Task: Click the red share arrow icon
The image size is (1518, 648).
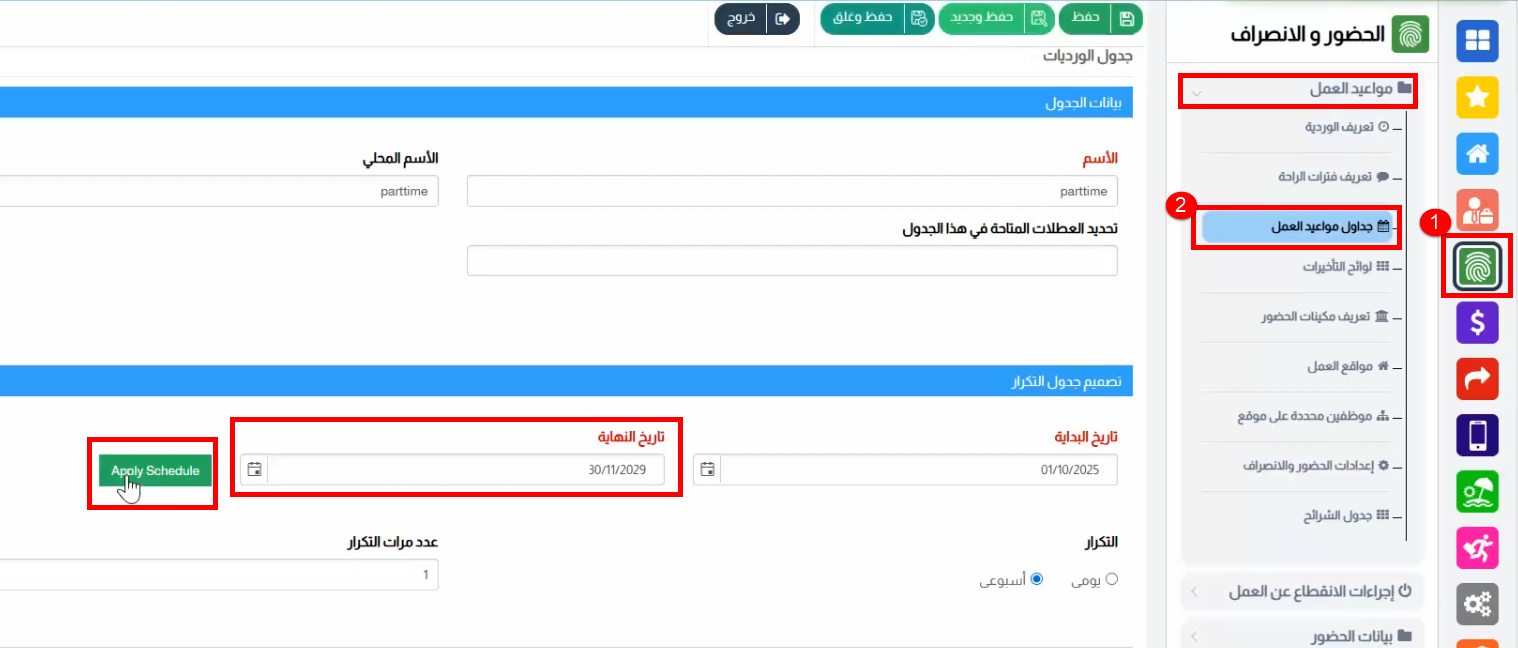Action: click(x=1477, y=379)
